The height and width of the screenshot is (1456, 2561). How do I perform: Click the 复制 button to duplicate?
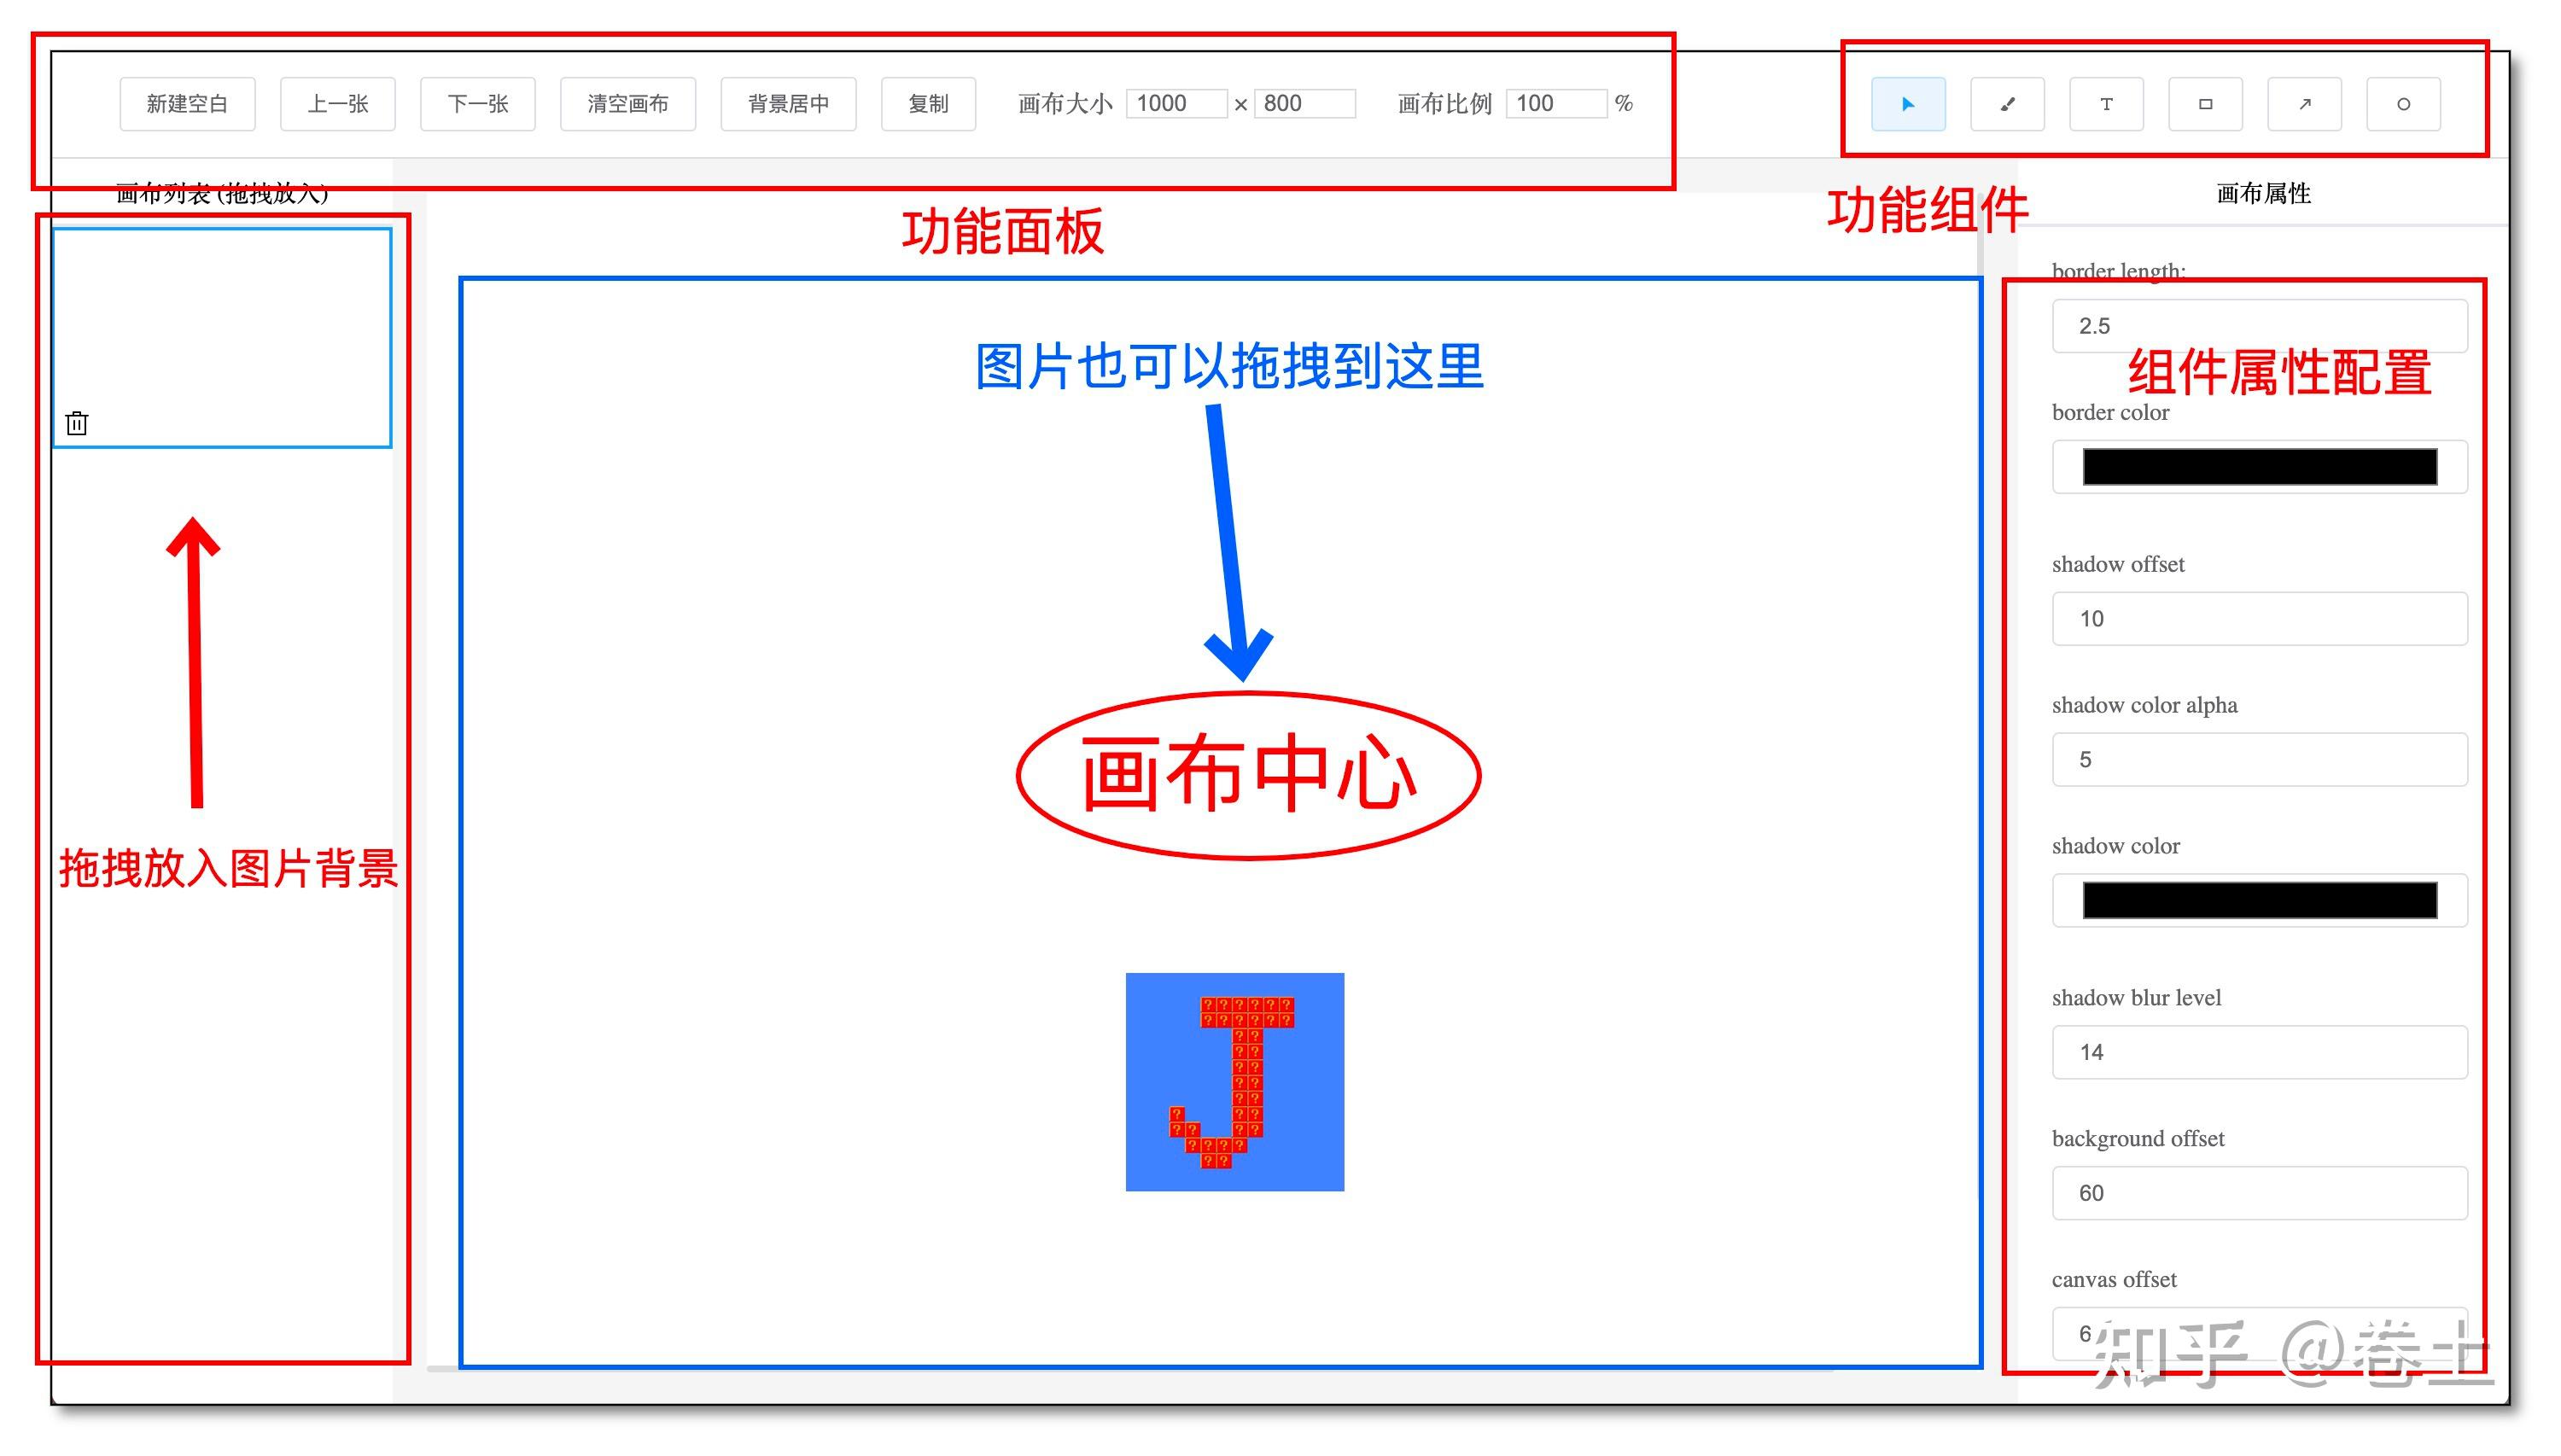[928, 103]
